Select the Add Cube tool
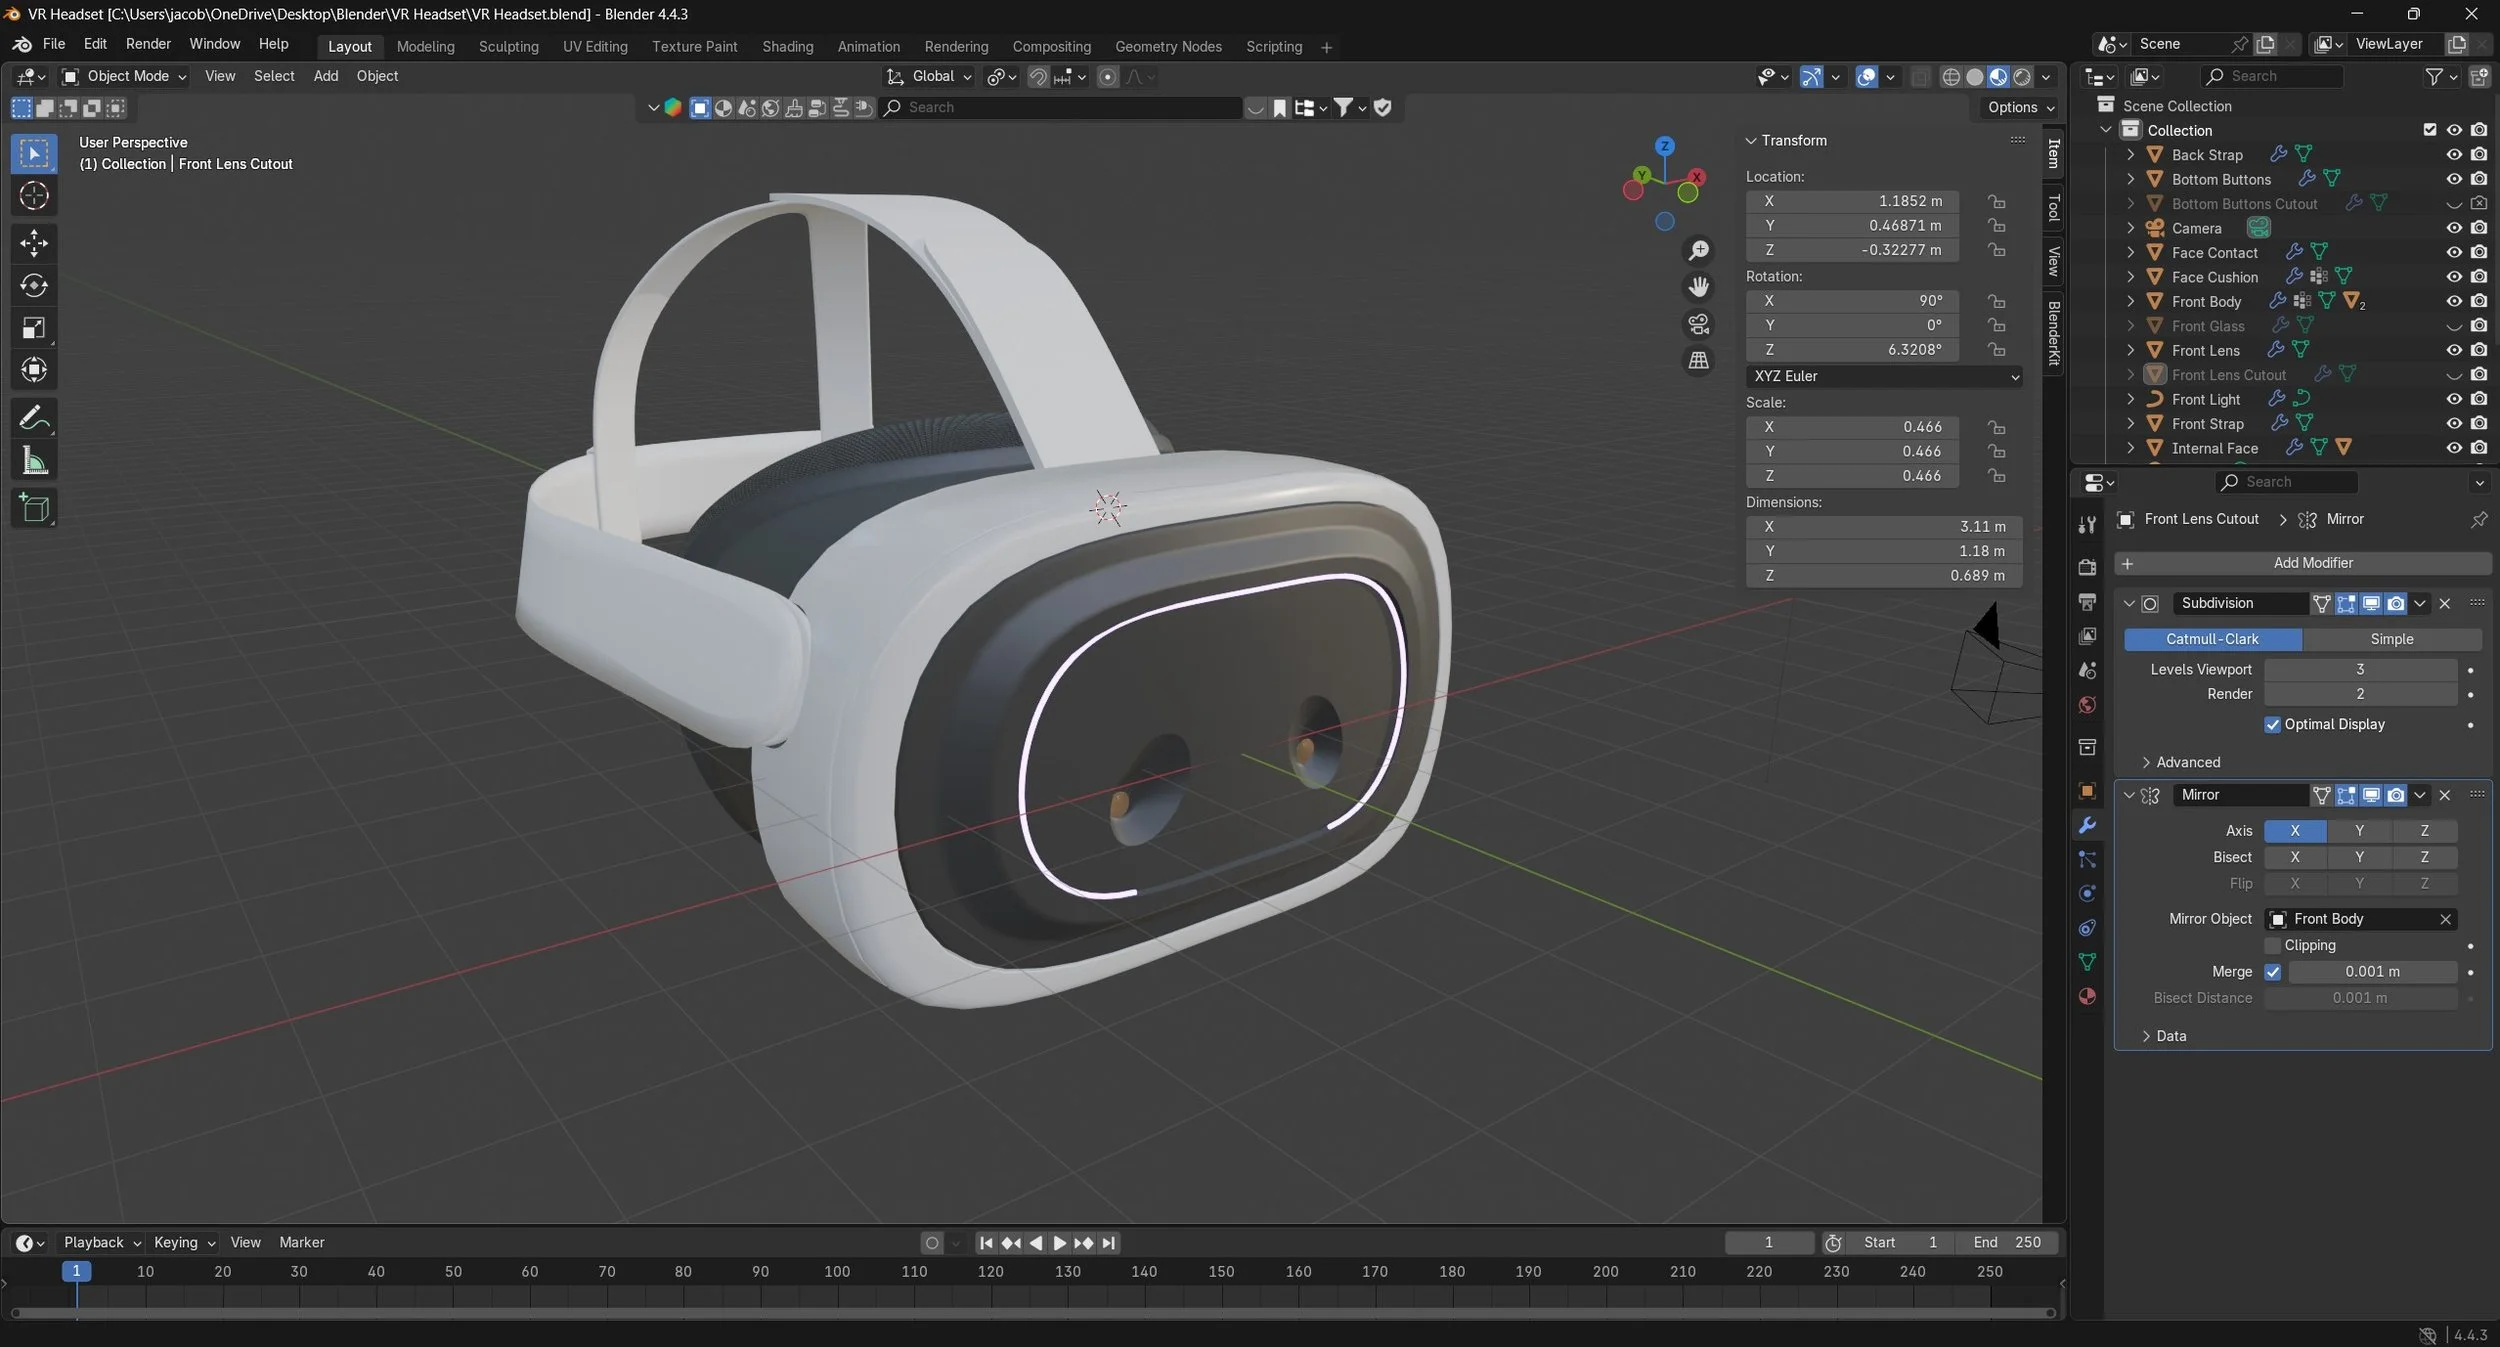The width and height of the screenshot is (2500, 1347). click(x=34, y=508)
